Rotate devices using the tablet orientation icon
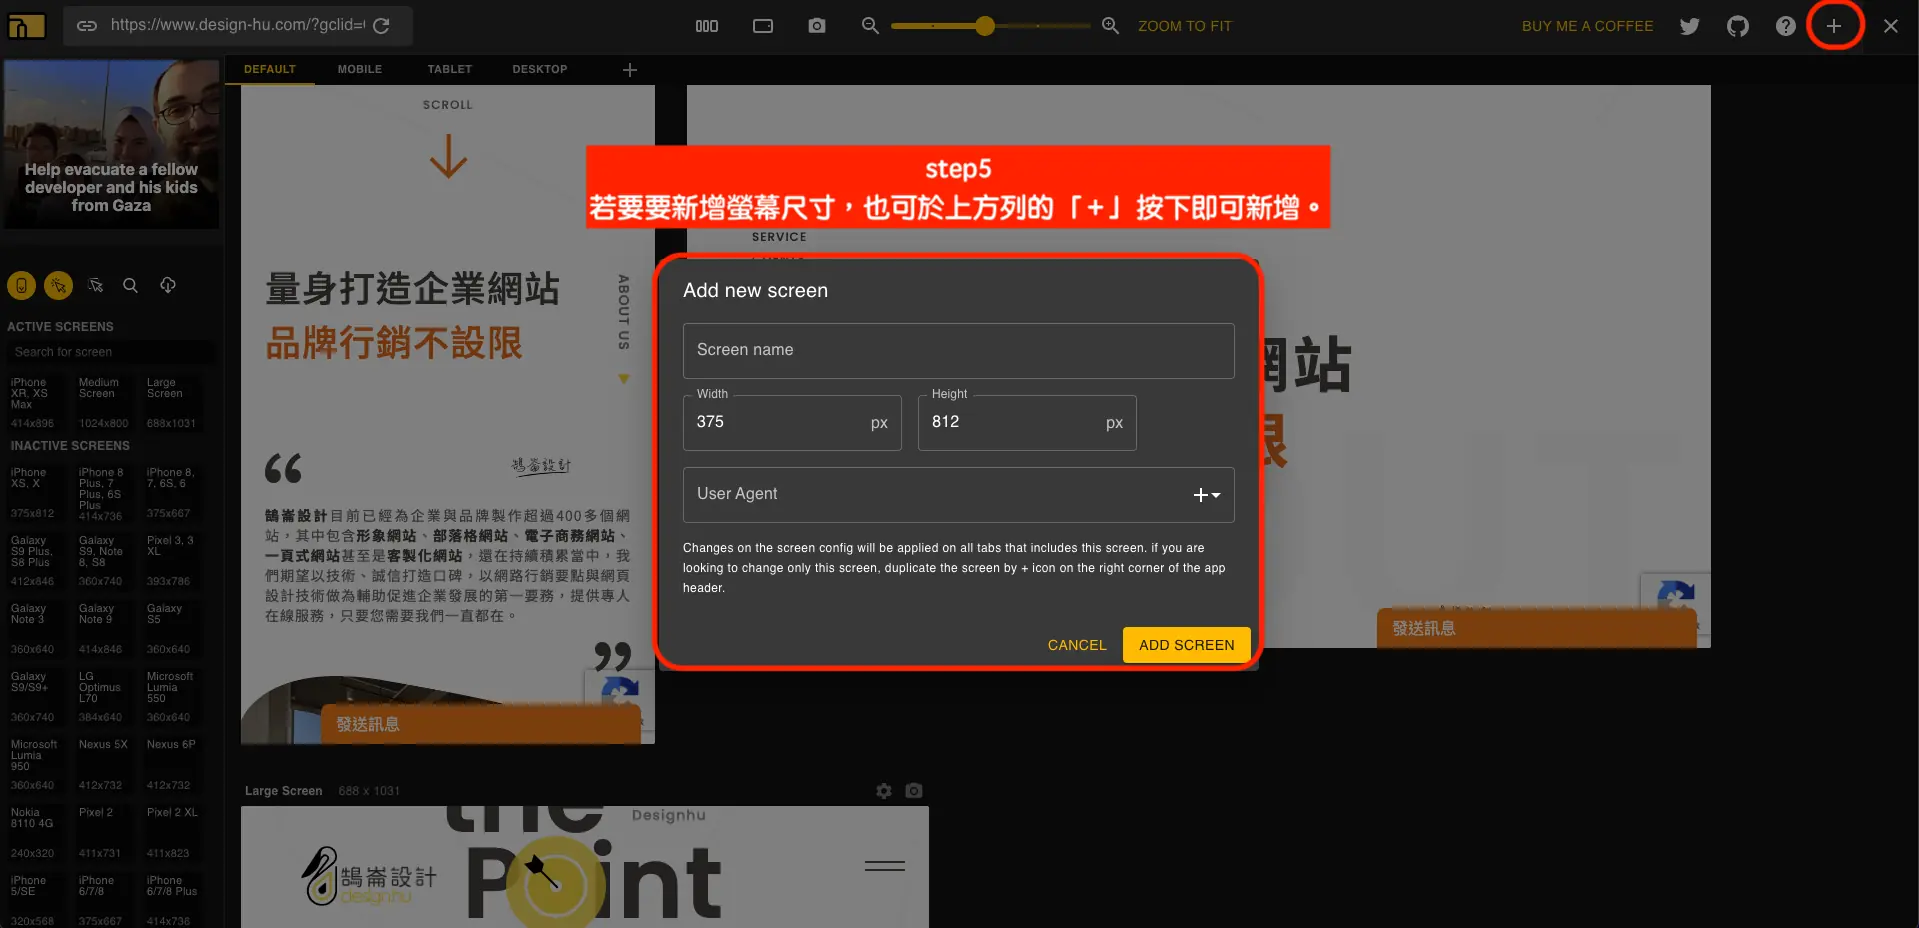Screen dimensions: 1919x928 coord(763,26)
